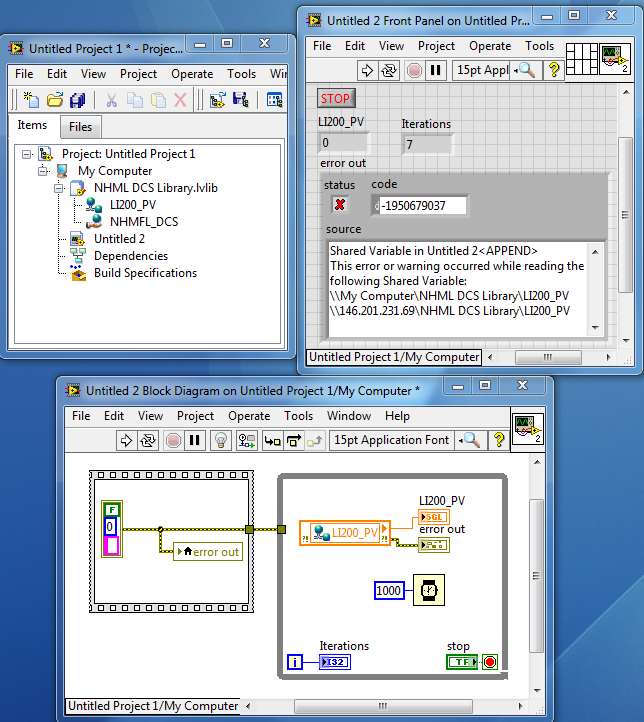The width and height of the screenshot is (644, 722).
Task: Open Help menu in Block Diagram
Action: click(x=397, y=416)
